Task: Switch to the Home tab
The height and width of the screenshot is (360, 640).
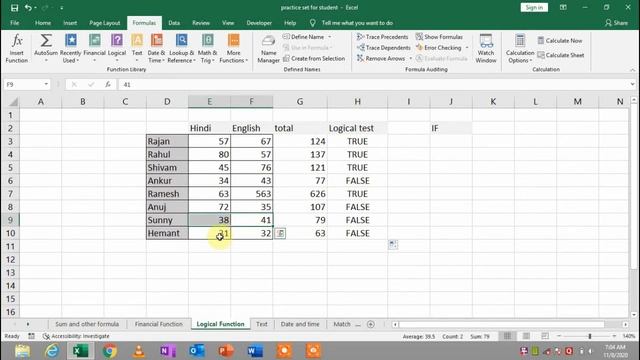Action: pyautogui.click(x=43, y=23)
